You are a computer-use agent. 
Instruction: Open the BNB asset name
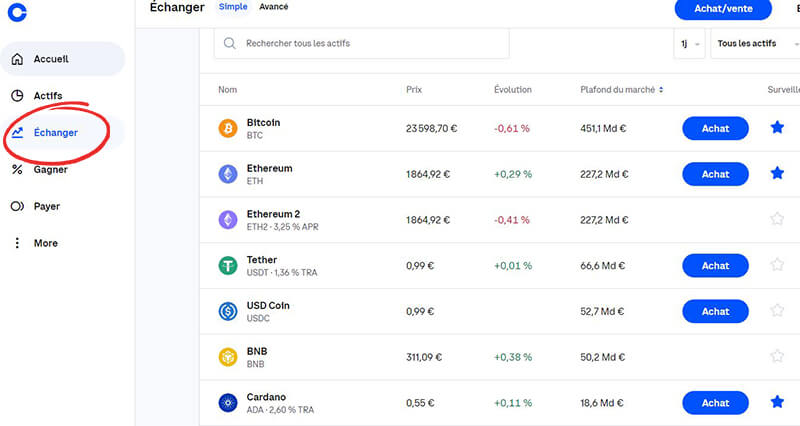[257, 352]
